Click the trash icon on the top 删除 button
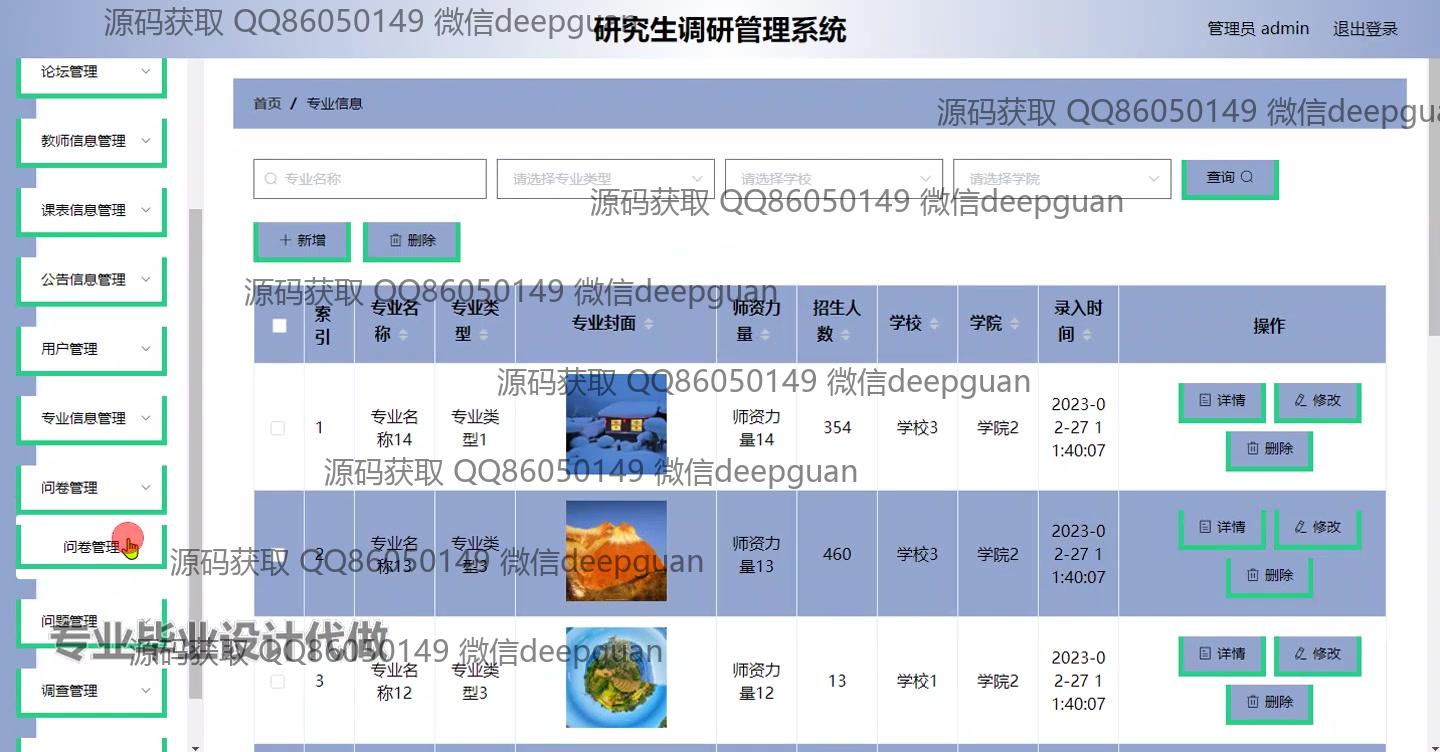Viewport: 1440px width, 752px height. click(395, 240)
